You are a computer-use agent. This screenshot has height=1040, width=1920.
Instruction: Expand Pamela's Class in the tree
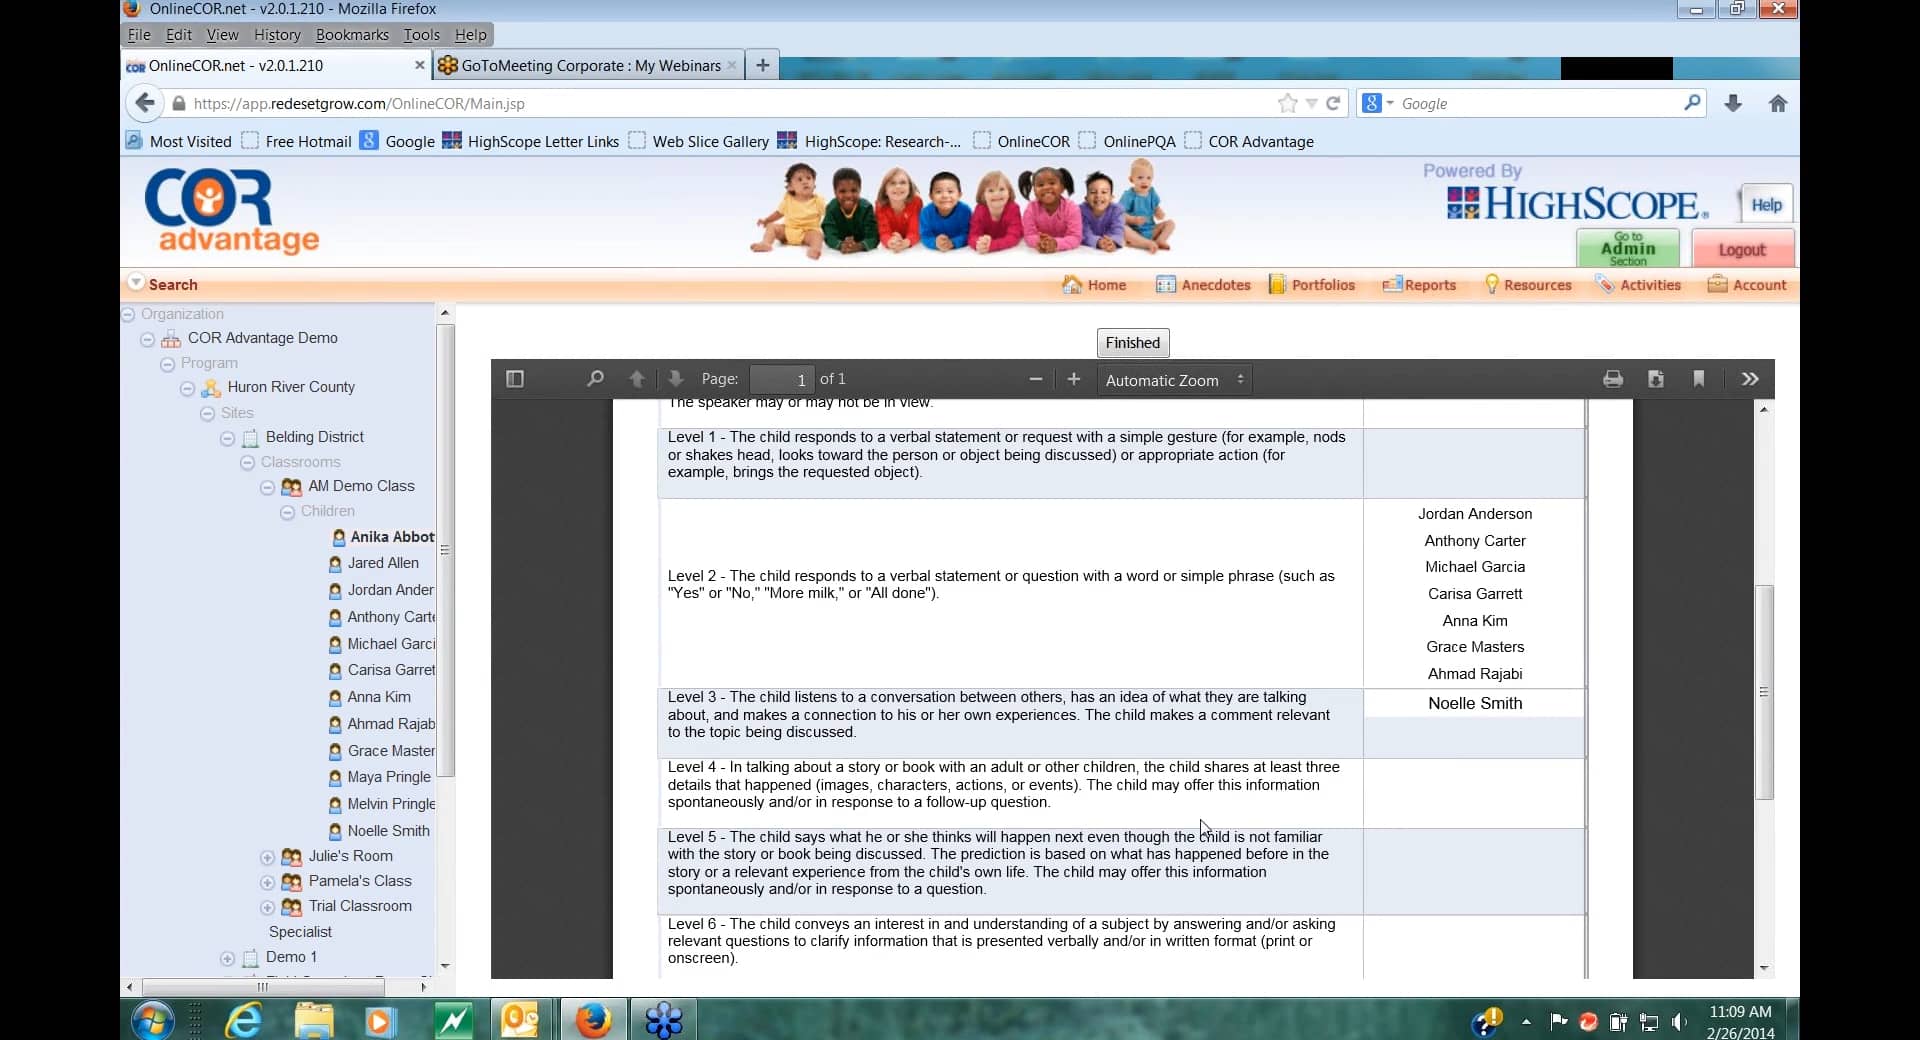(267, 883)
